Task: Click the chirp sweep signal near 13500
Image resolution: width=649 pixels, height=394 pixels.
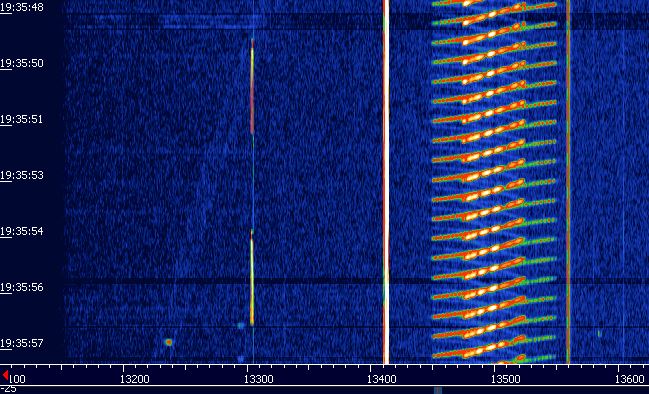Action: (x=494, y=182)
